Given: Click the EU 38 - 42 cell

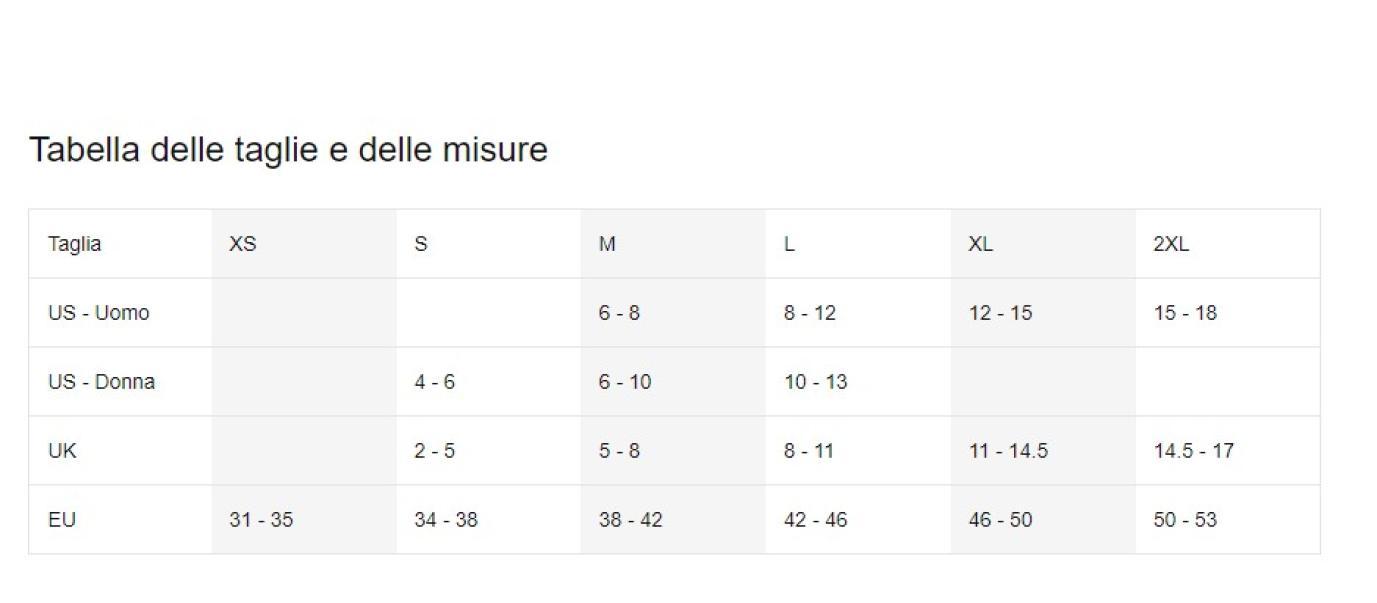Looking at the screenshot, I should [673, 520].
